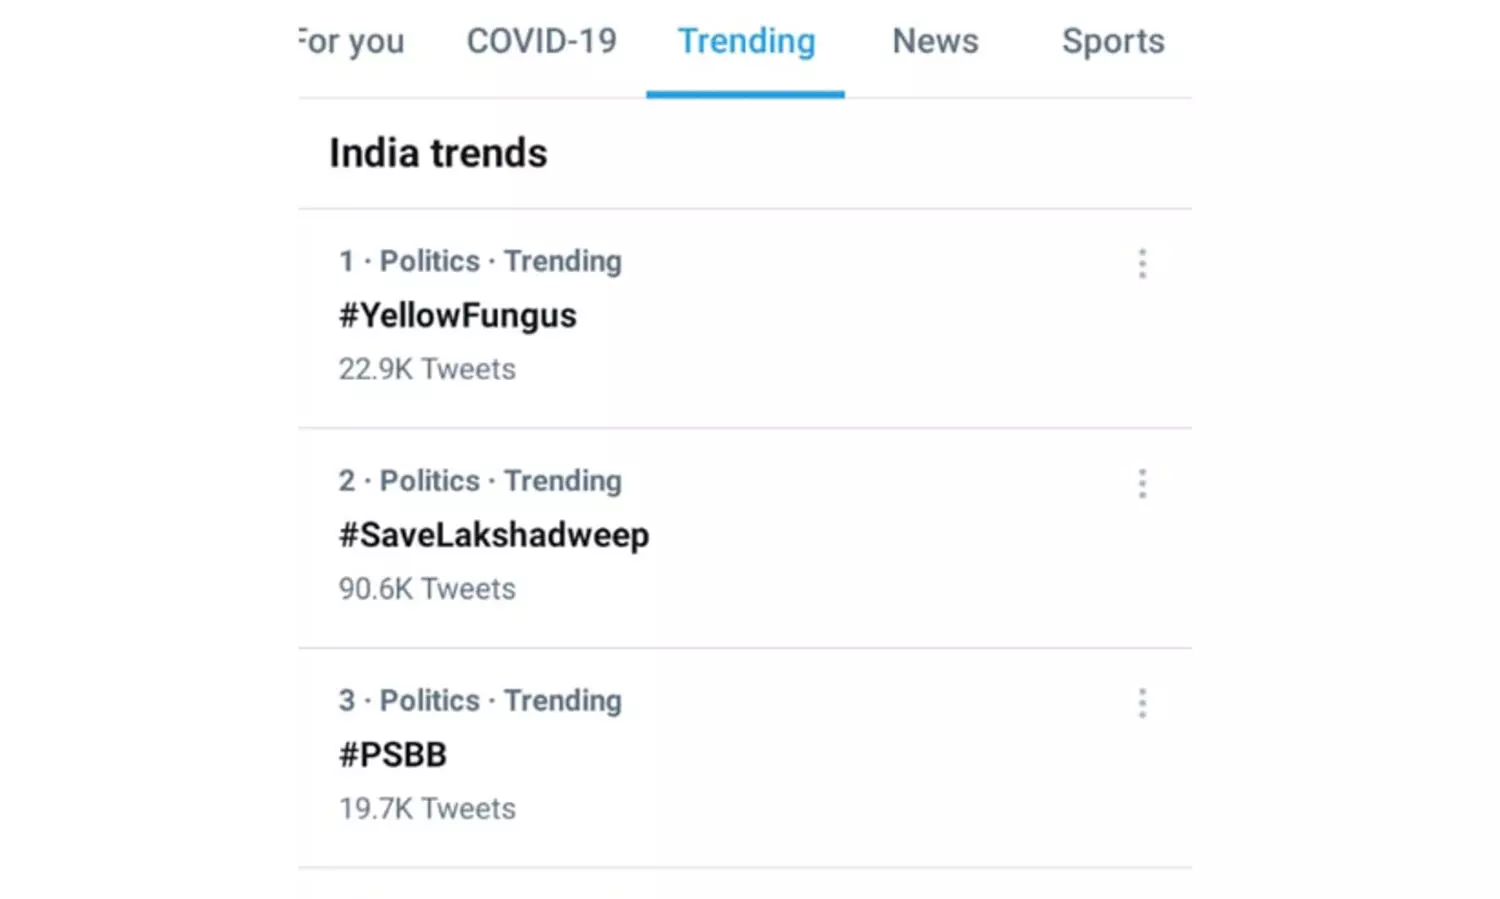Click the India trends heading
Image resolution: width=1500 pixels, height=899 pixels.
438,154
